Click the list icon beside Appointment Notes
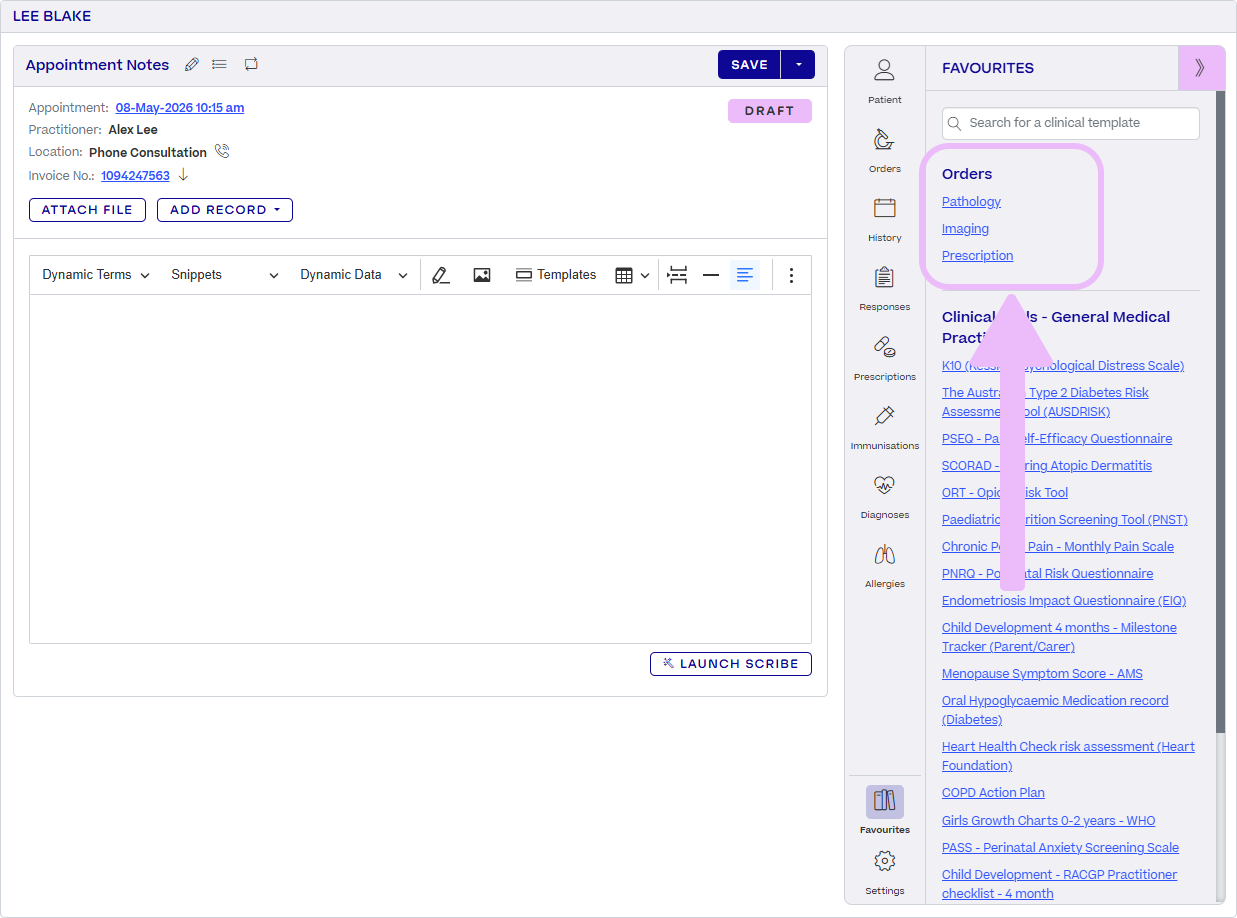Image resolution: width=1237 pixels, height=918 pixels. click(220, 64)
